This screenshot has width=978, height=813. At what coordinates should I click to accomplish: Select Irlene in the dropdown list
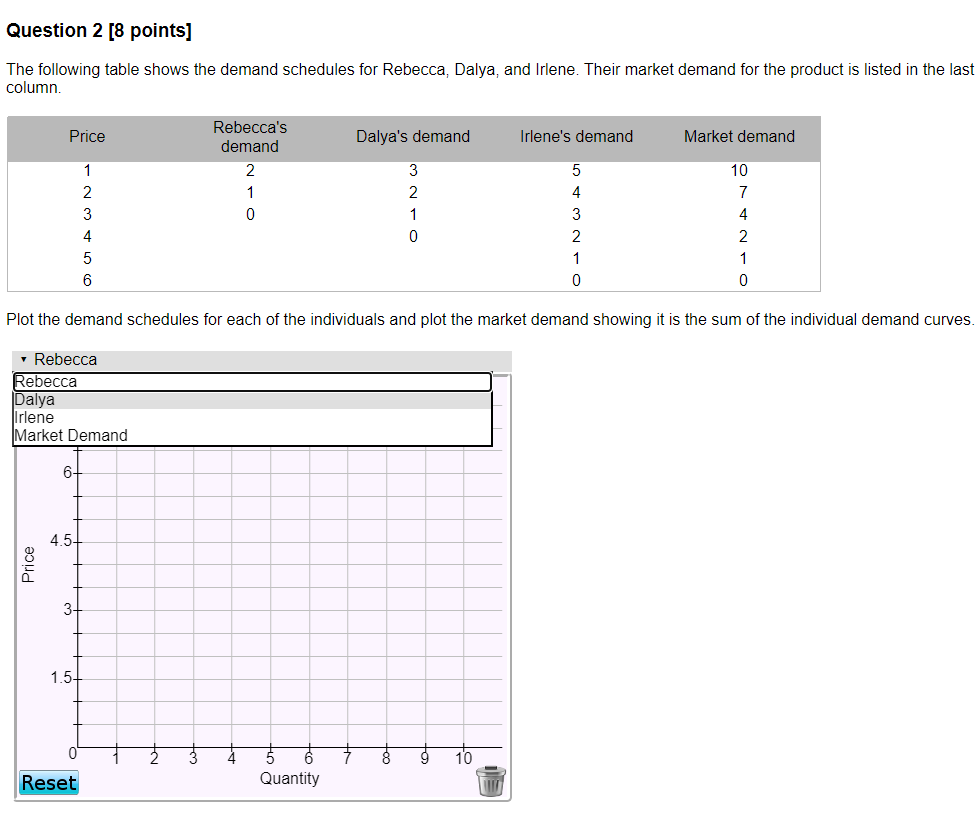click(x=253, y=417)
